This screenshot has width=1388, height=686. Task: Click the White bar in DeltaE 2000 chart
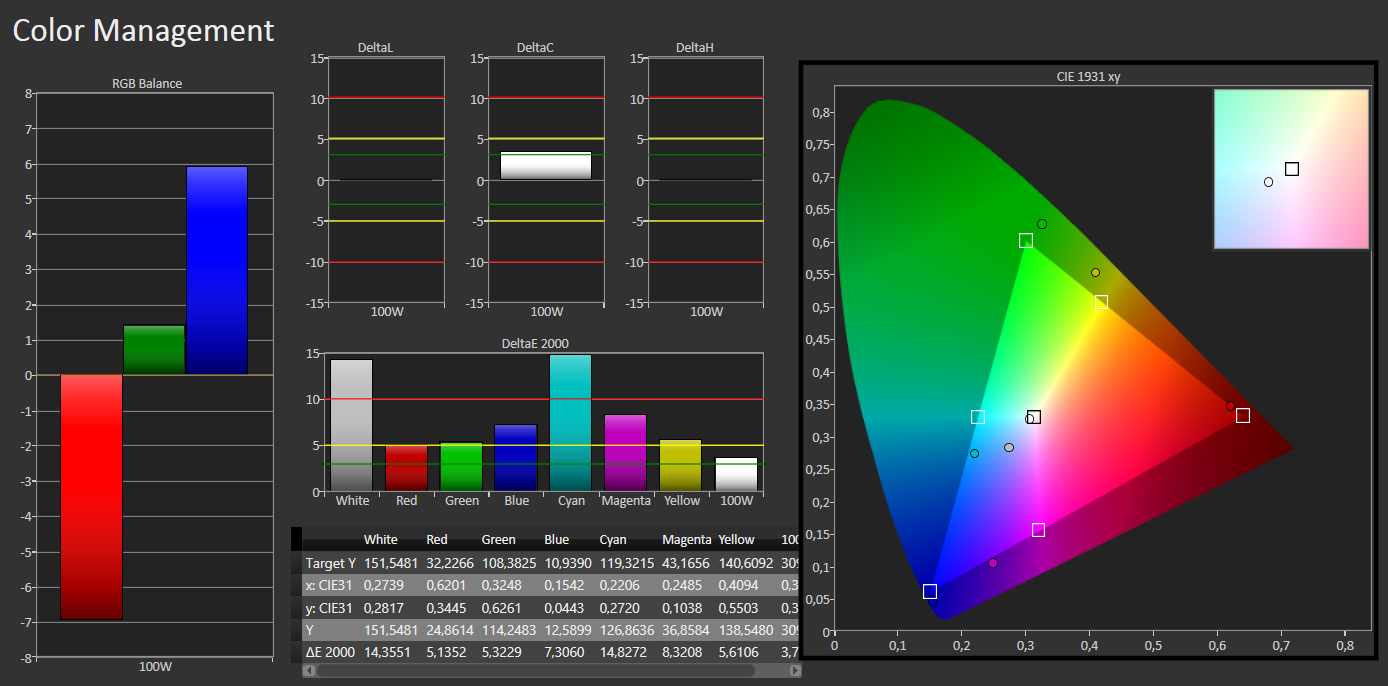(x=352, y=425)
